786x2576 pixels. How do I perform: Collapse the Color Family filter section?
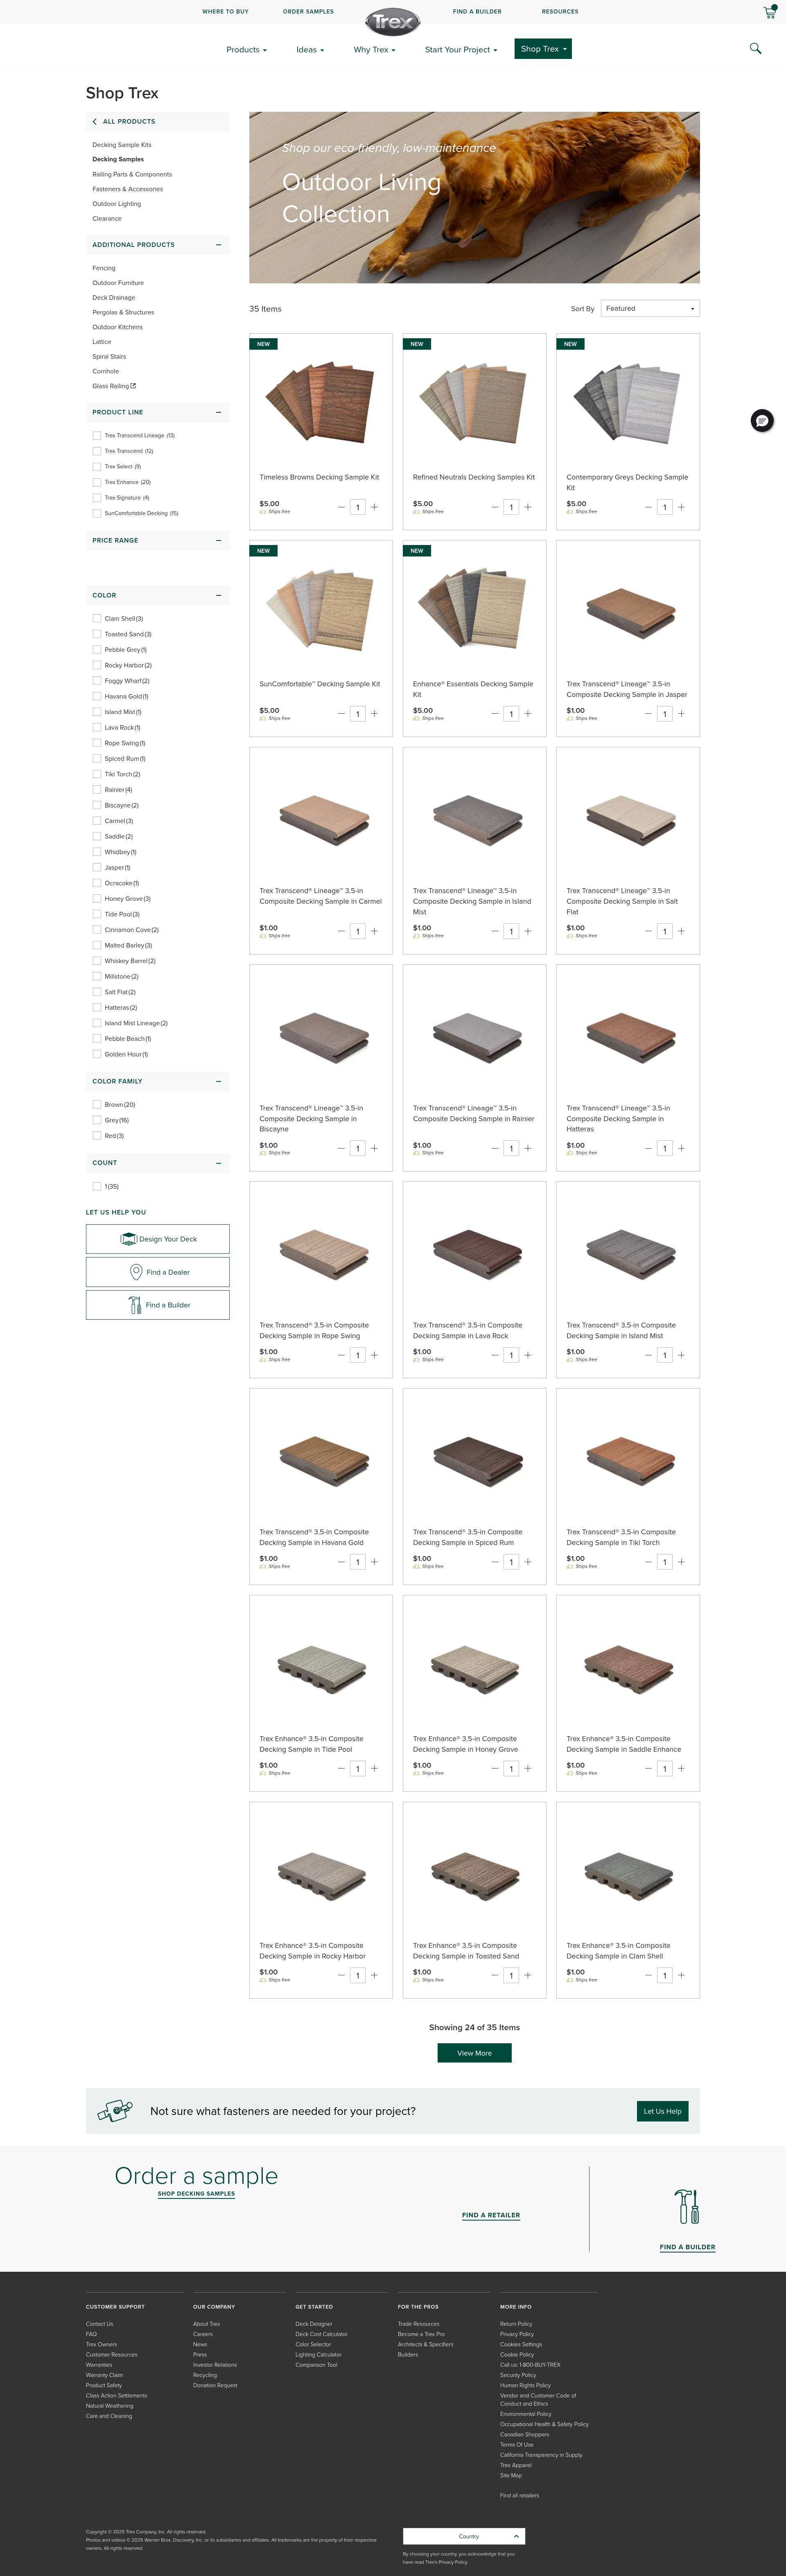click(218, 1081)
